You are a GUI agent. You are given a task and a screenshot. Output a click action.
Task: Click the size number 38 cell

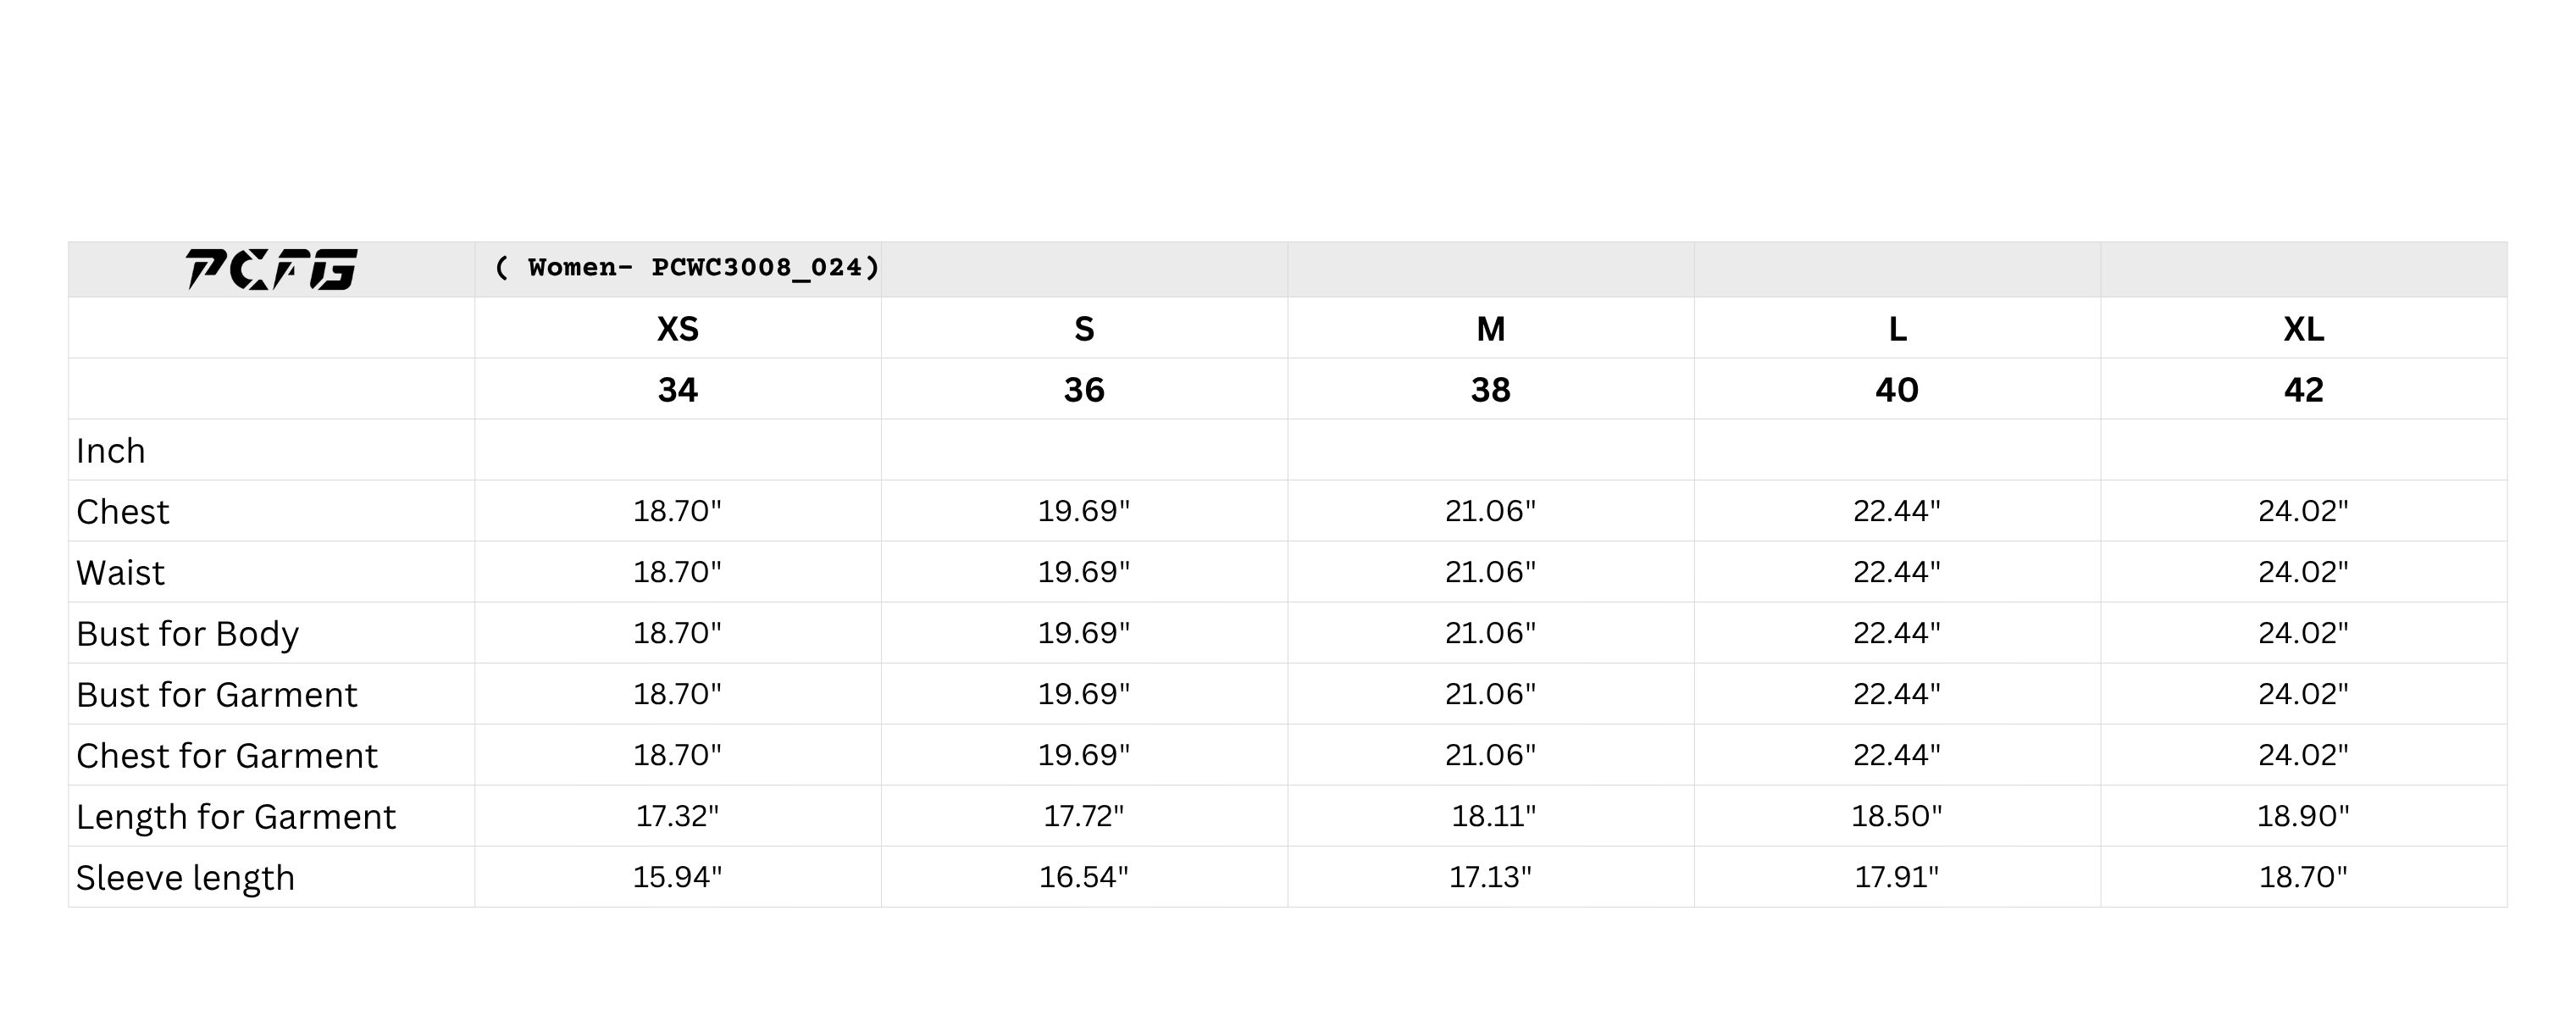pos(1491,390)
